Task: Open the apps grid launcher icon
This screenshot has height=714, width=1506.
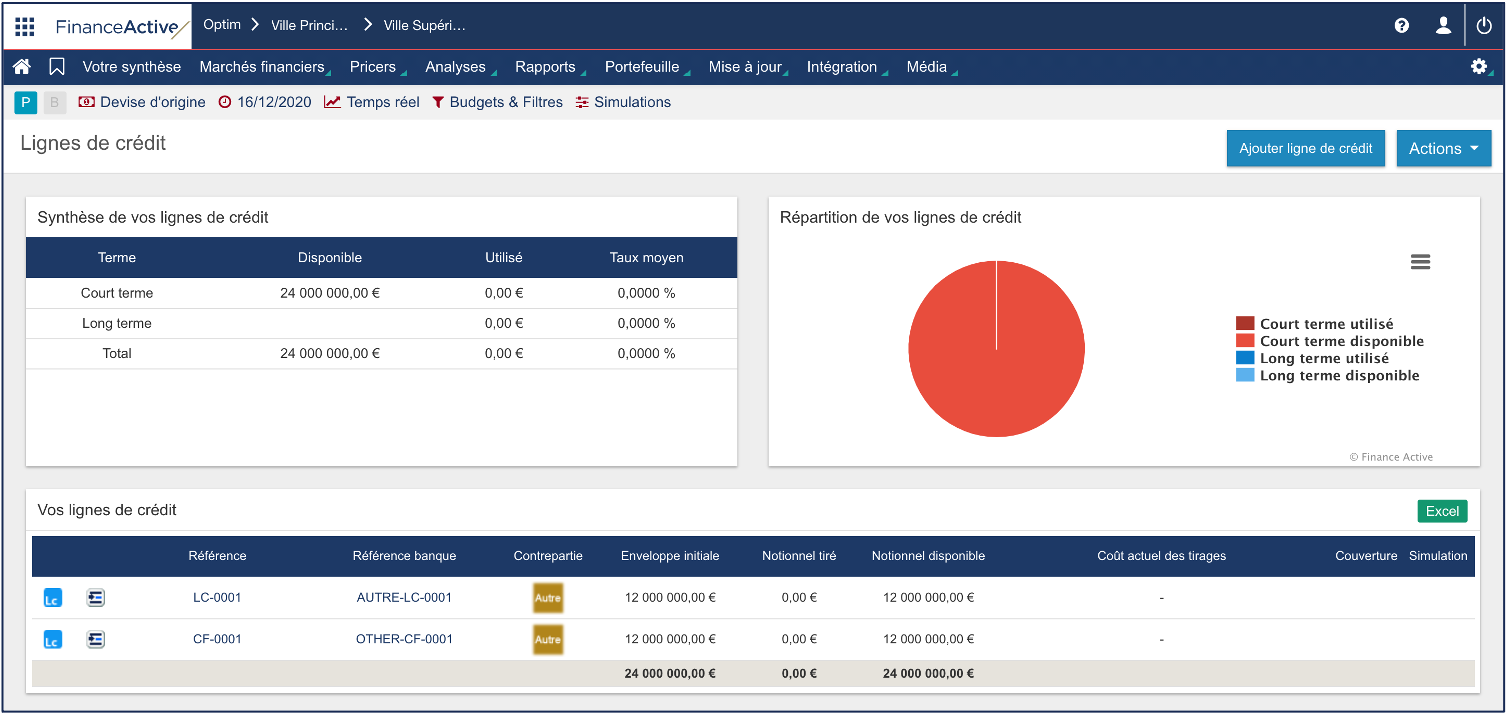Action: coord(25,26)
